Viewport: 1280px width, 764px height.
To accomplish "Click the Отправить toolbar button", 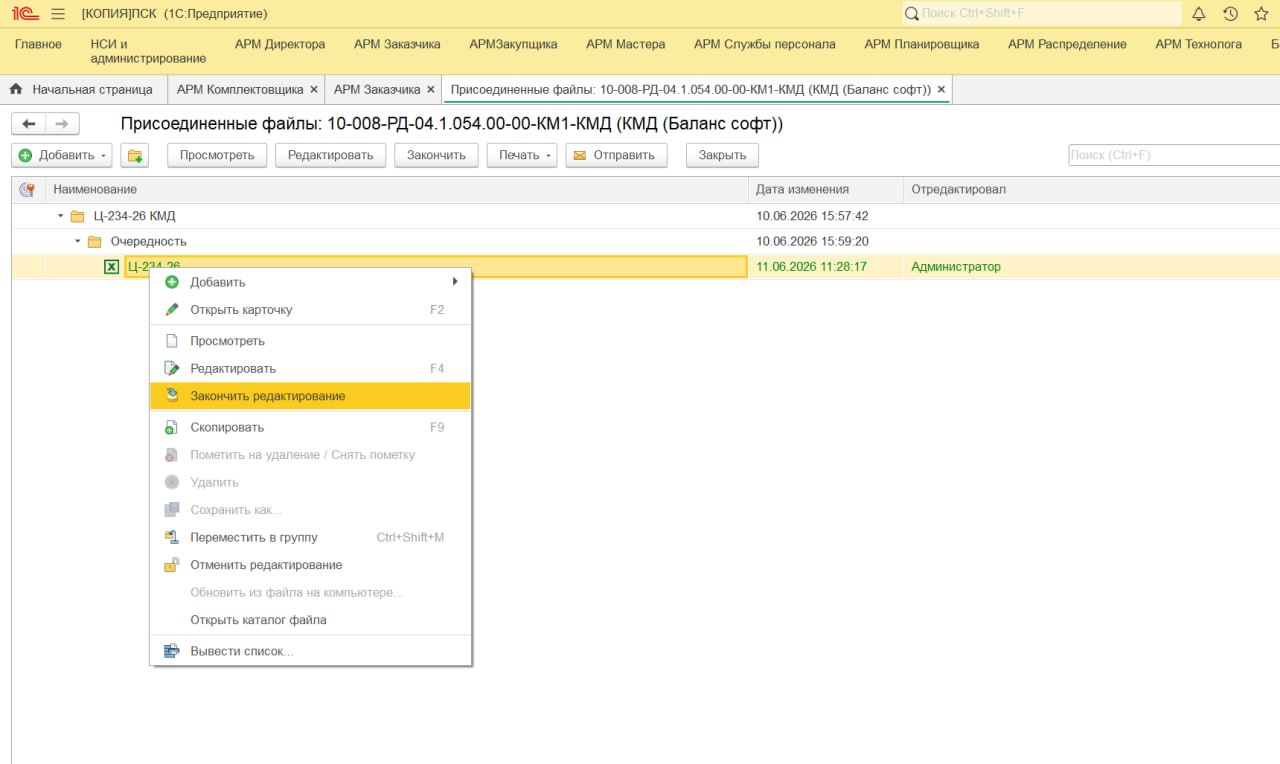I will click(616, 155).
